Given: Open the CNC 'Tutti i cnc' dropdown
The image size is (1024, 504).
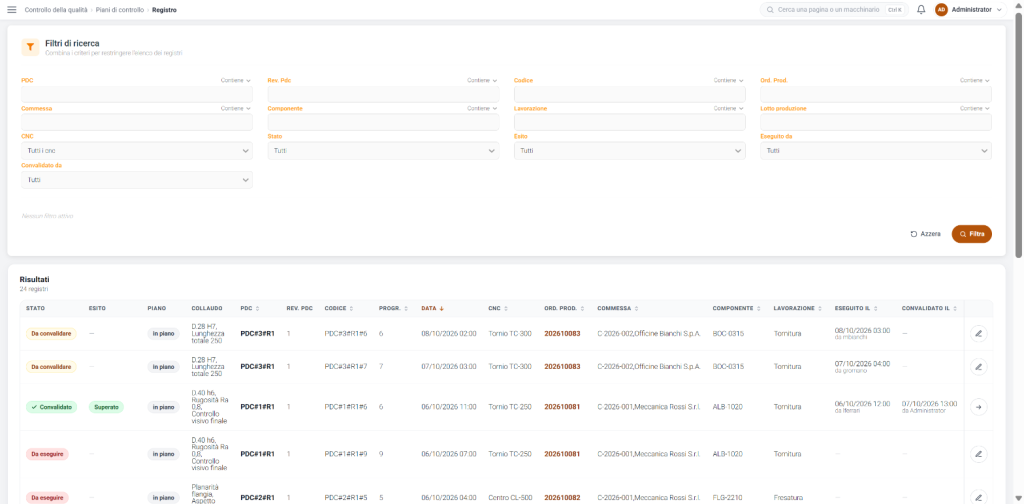Looking at the screenshot, I should pos(136,151).
